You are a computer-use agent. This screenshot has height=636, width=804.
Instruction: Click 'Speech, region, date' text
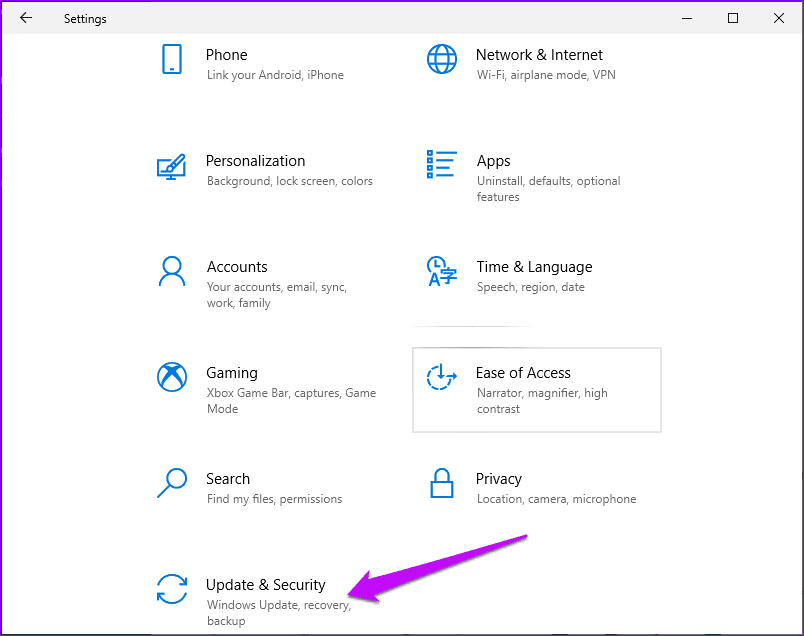pyautogui.click(x=531, y=287)
